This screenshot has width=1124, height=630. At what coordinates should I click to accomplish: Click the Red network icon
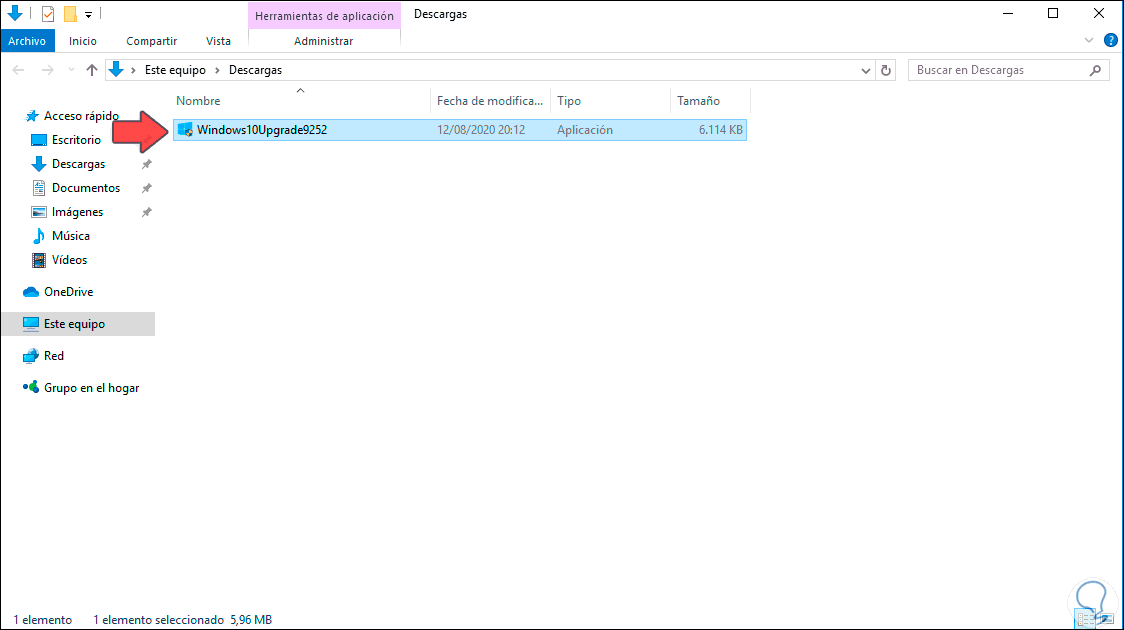31,356
